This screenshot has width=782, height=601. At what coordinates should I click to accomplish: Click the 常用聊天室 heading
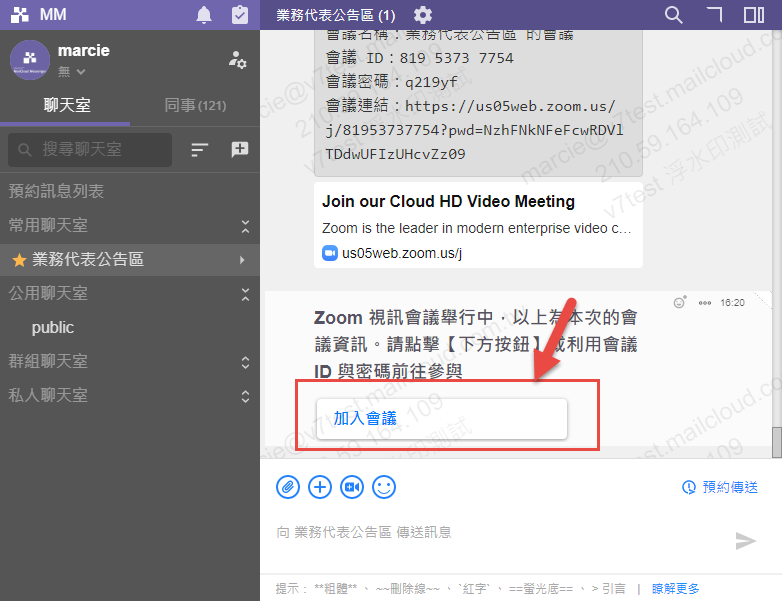point(48,225)
